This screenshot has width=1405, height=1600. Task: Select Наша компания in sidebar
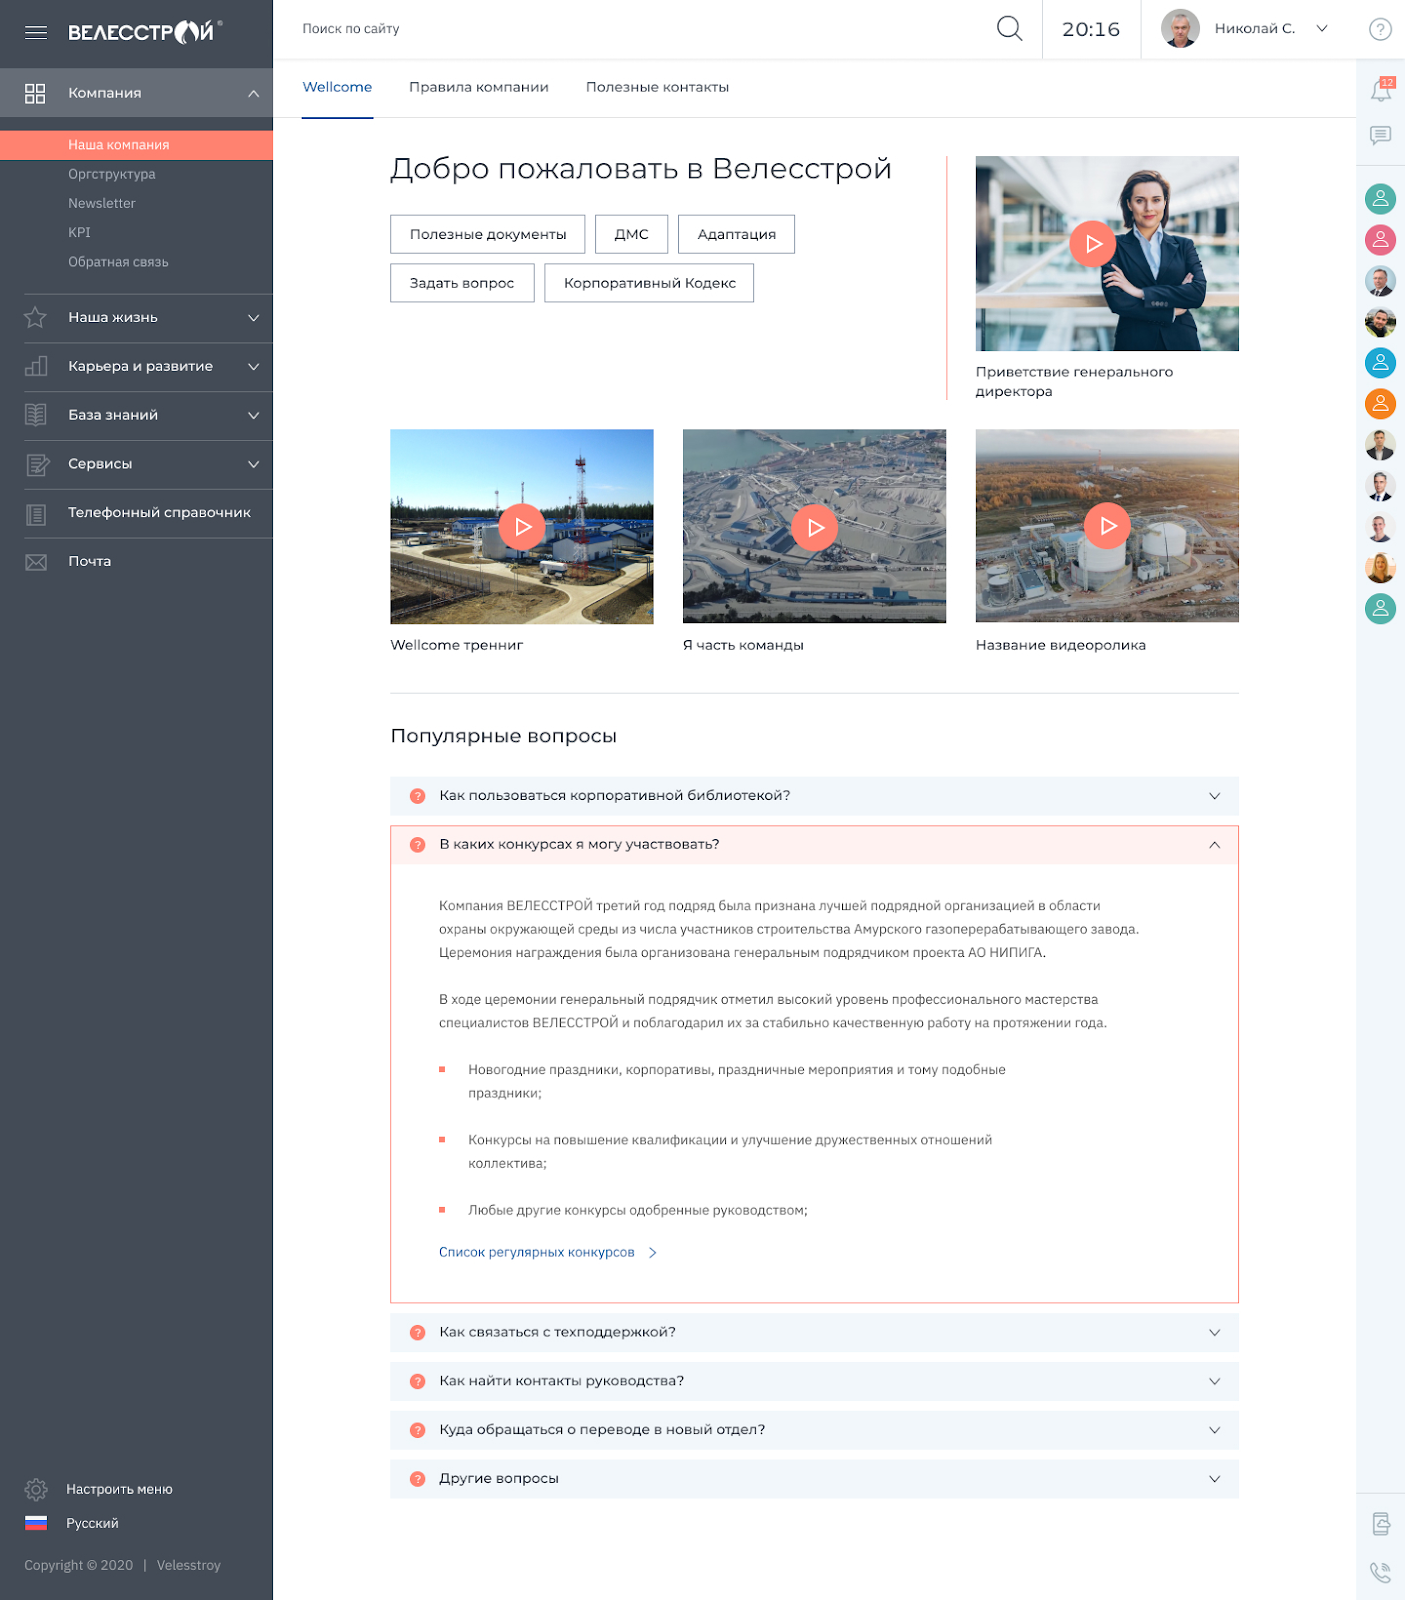click(x=136, y=145)
